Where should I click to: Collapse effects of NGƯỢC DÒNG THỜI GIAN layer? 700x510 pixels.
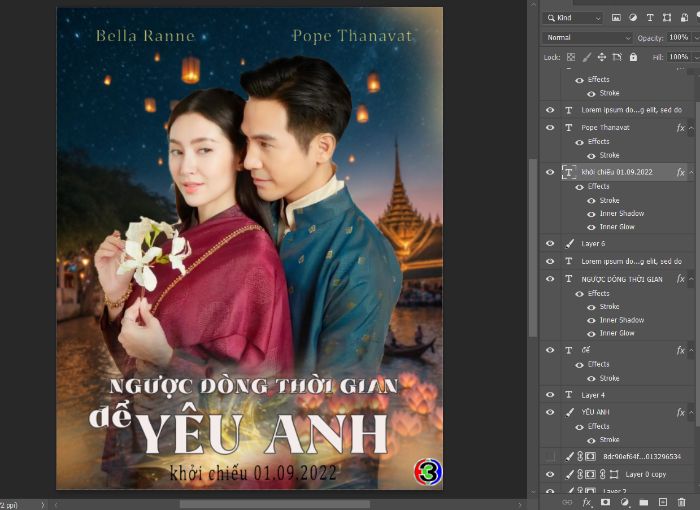coord(691,279)
